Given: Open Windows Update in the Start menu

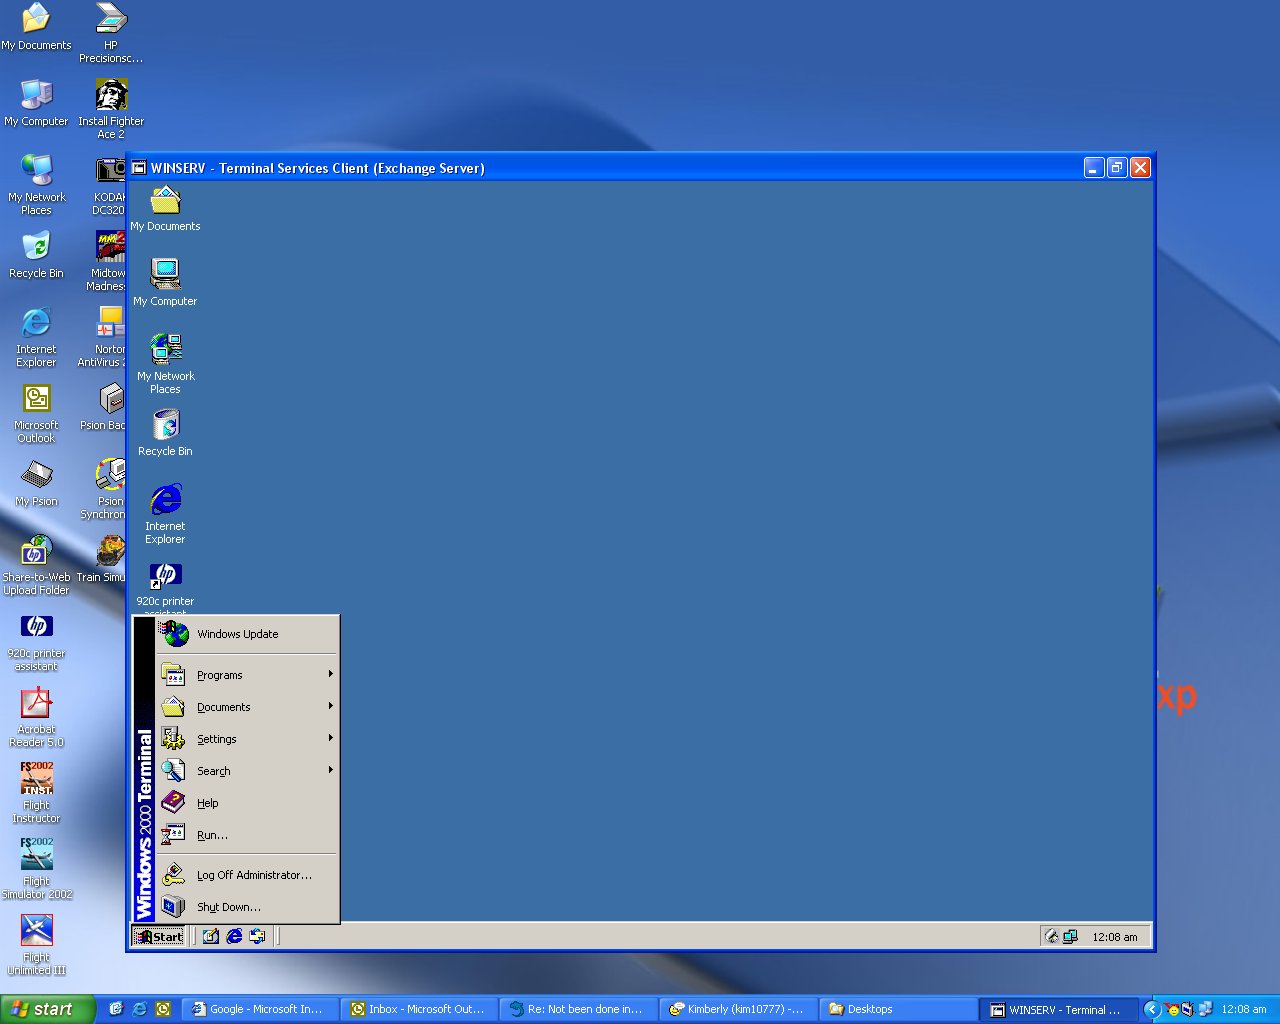Looking at the screenshot, I should (x=237, y=634).
